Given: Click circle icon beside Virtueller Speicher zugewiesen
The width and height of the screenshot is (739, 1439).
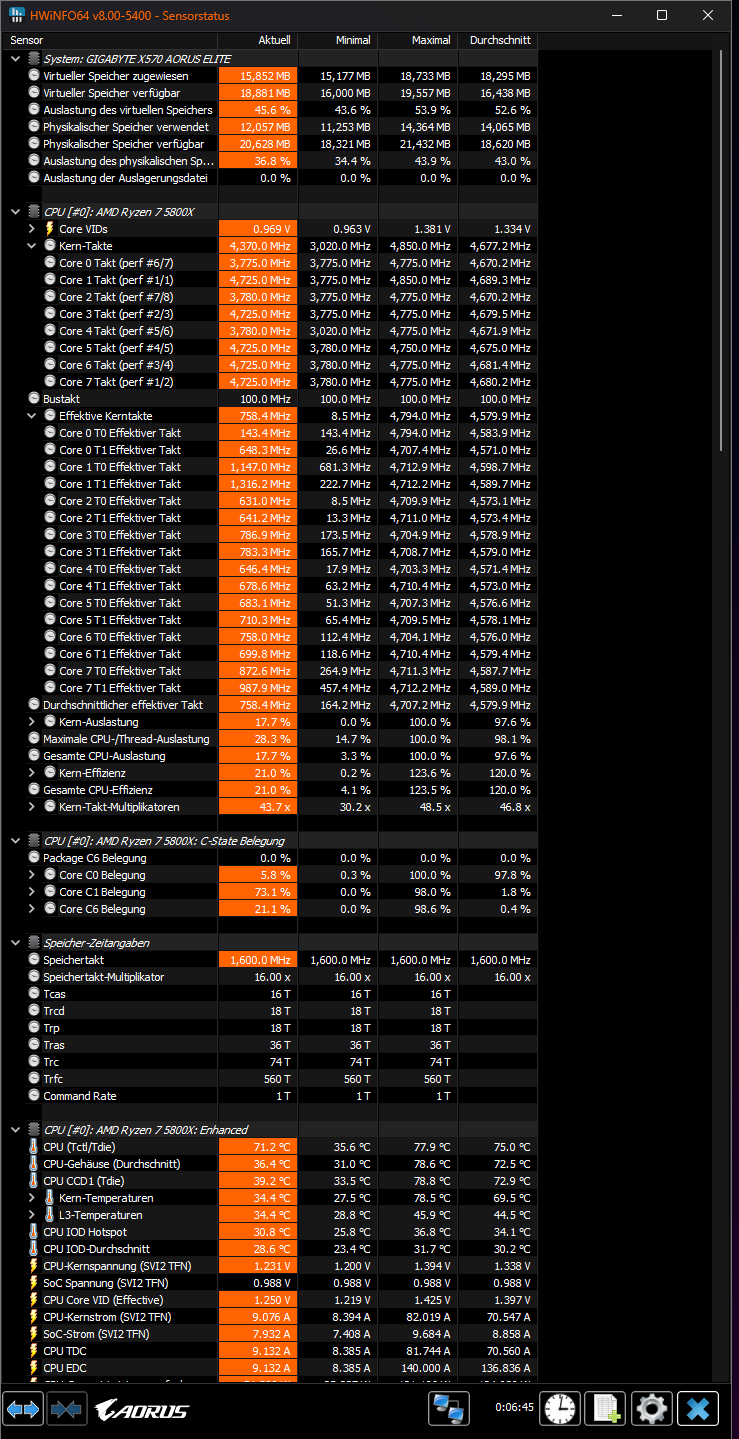Looking at the screenshot, I should (x=34, y=76).
